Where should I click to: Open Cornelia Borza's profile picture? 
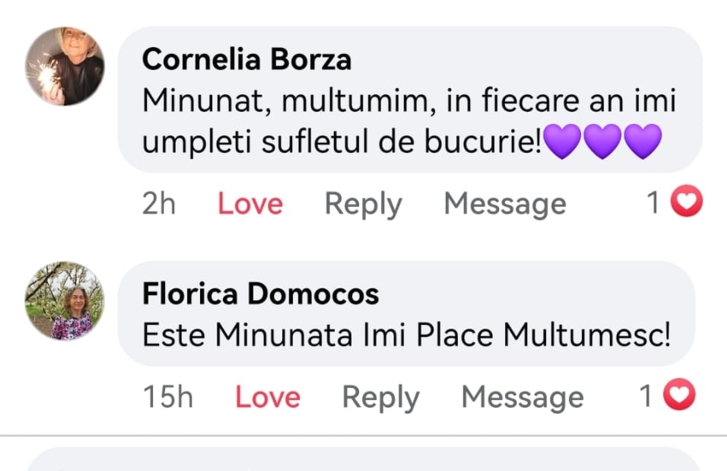(64, 65)
